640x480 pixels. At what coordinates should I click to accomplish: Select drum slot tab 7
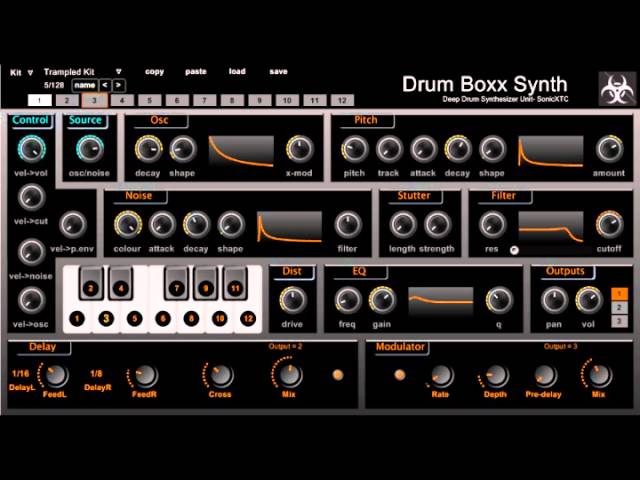204,100
